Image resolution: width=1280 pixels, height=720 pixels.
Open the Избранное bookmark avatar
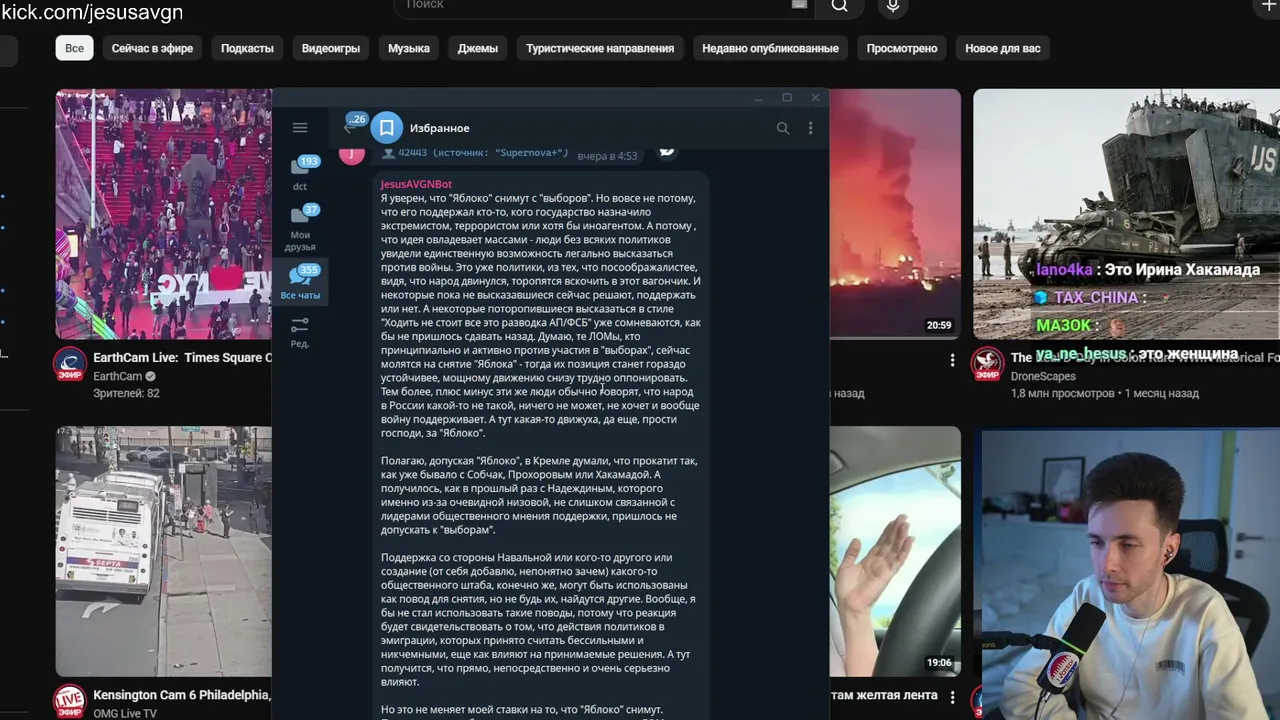[386, 128]
